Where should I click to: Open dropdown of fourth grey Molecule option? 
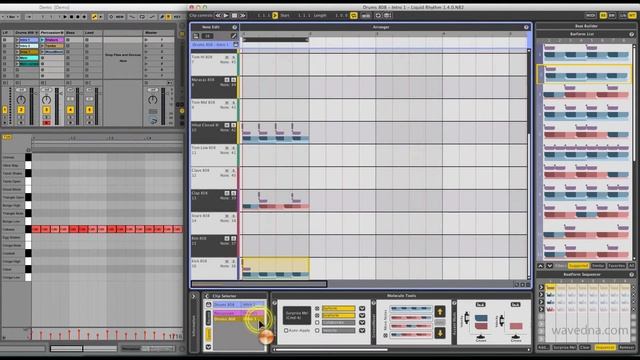(362, 330)
